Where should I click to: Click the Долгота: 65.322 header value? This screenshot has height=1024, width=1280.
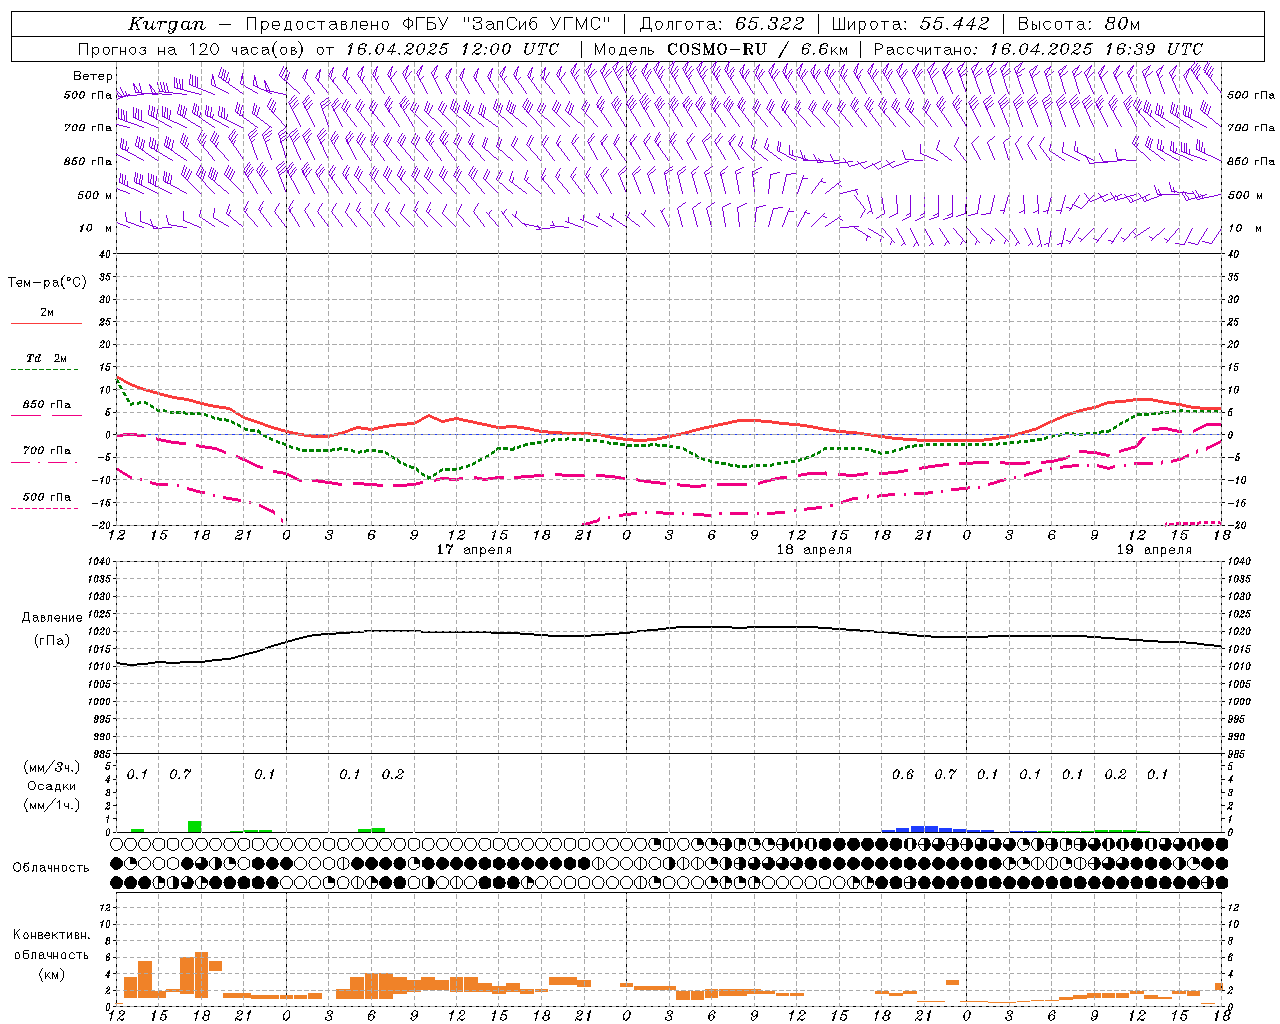[x=720, y=24]
